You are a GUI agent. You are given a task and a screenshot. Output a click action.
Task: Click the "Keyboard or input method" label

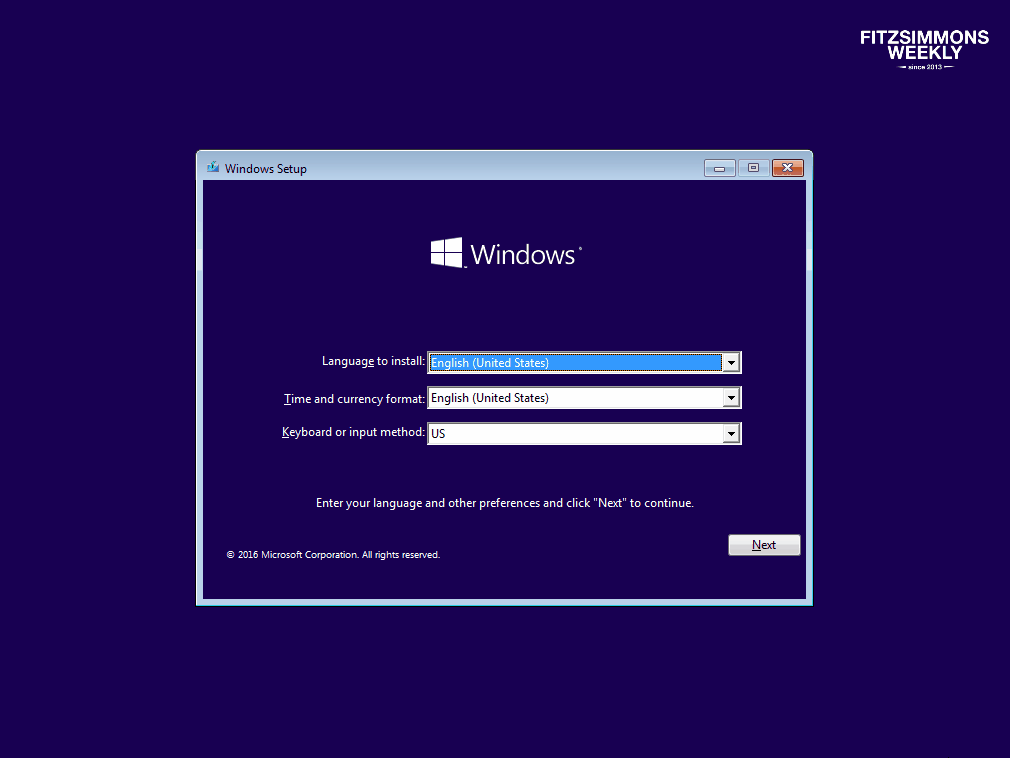[353, 432]
